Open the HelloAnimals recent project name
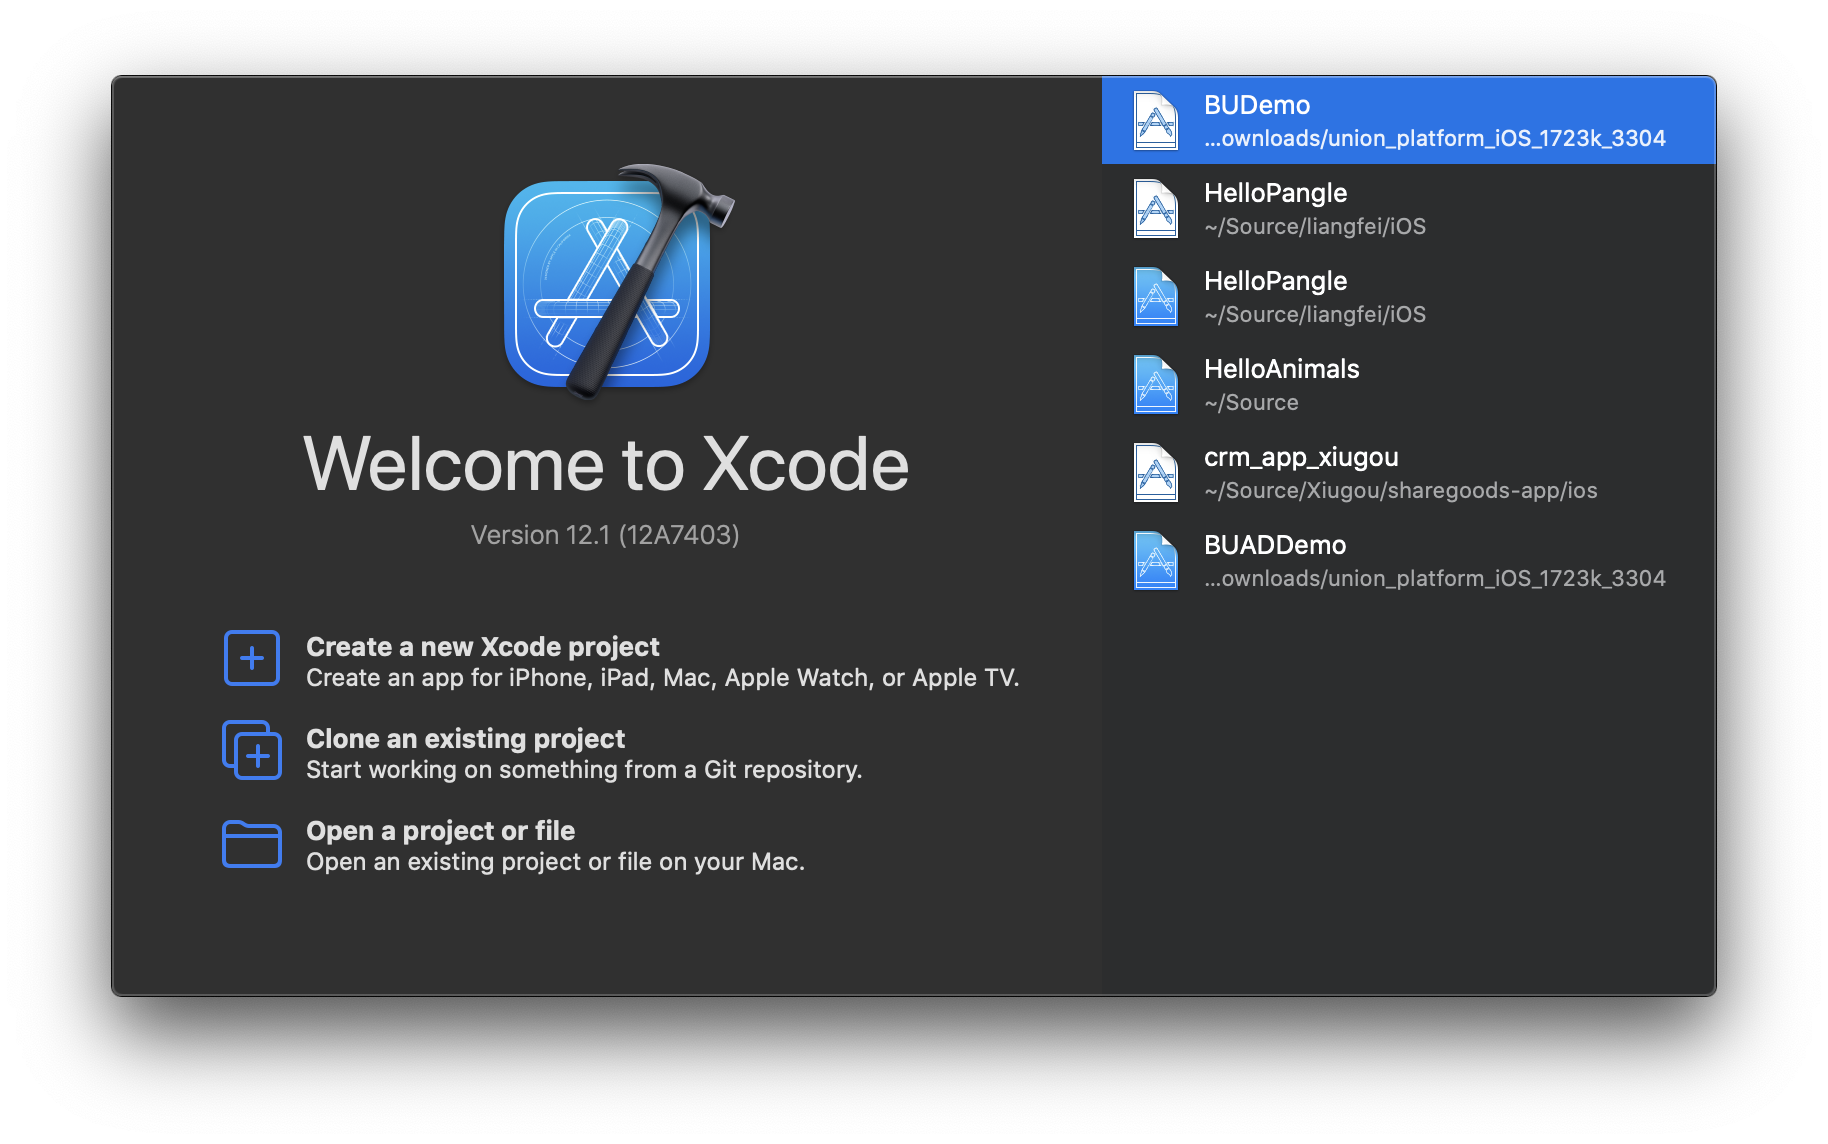The width and height of the screenshot is (1828, 1144). tap(1281, 369)
